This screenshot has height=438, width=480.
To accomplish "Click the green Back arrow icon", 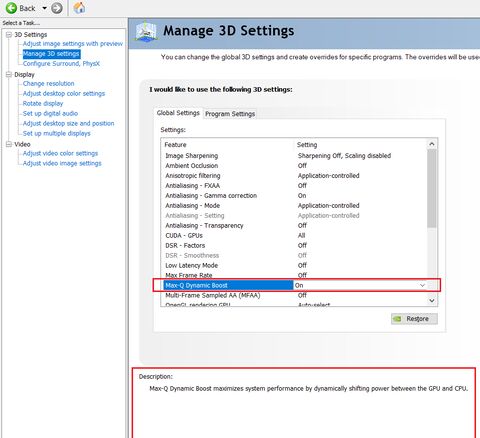I will pyautogui.click(x=11, y=8).
